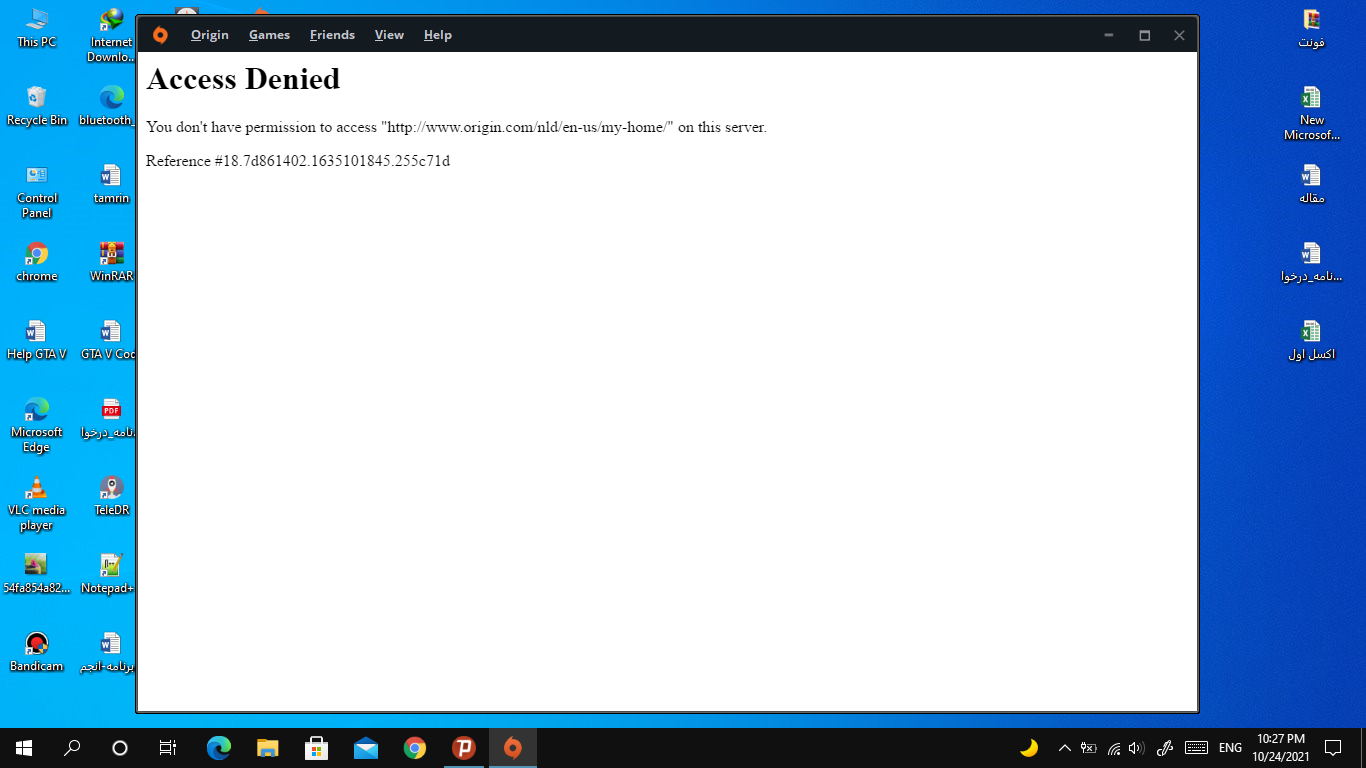Switch the ENG input language
This screenshot has width=1366, height=768.
tap(1231, 748)
